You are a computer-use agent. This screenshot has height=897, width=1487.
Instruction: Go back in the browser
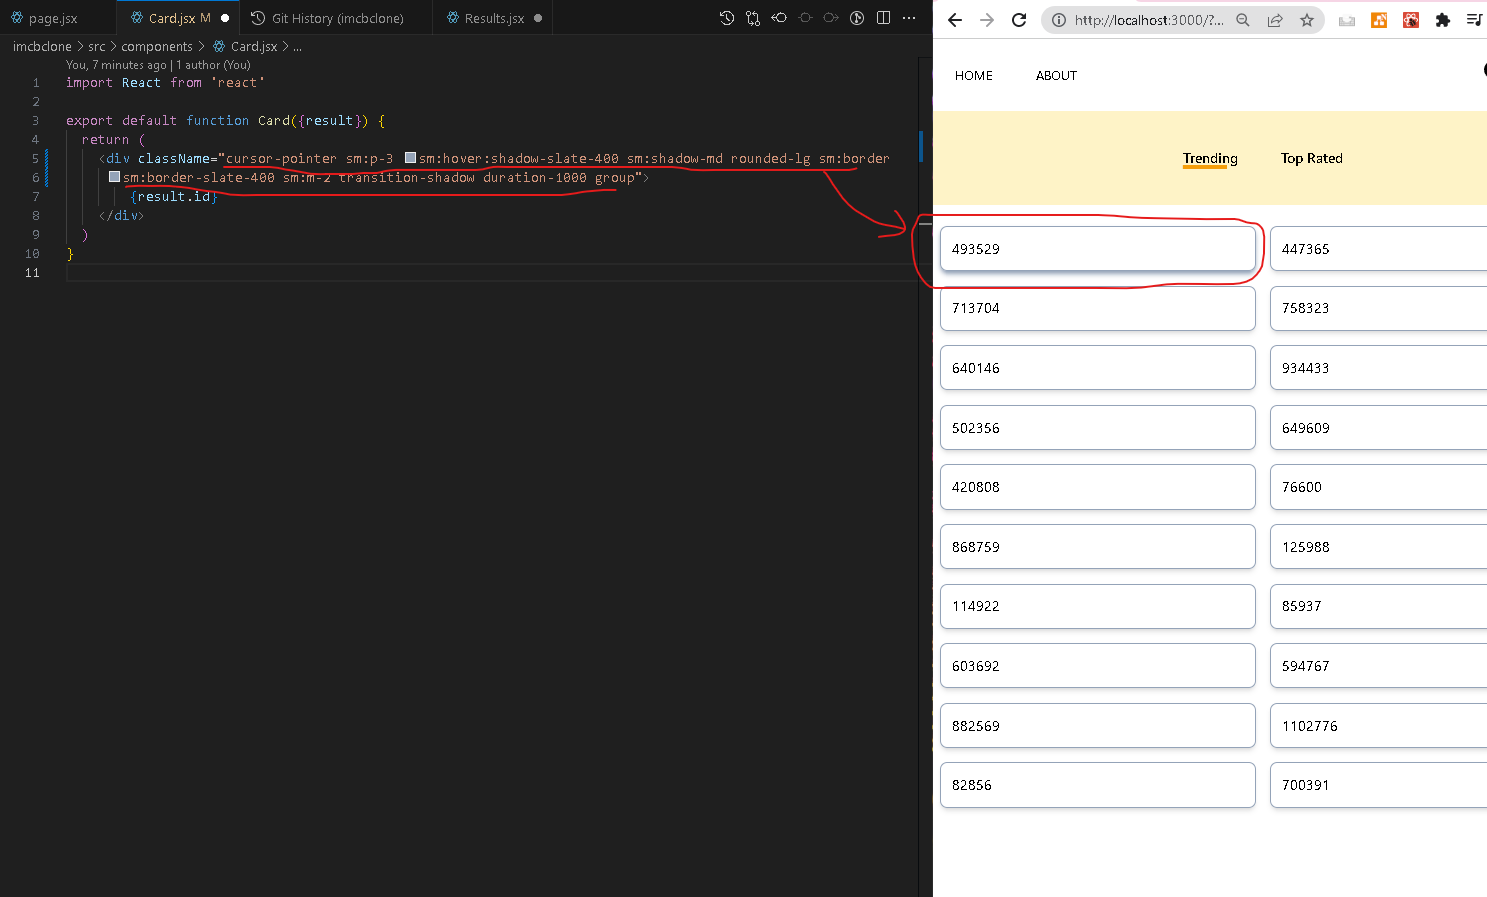pyautogui.click(x=955, y=20)
